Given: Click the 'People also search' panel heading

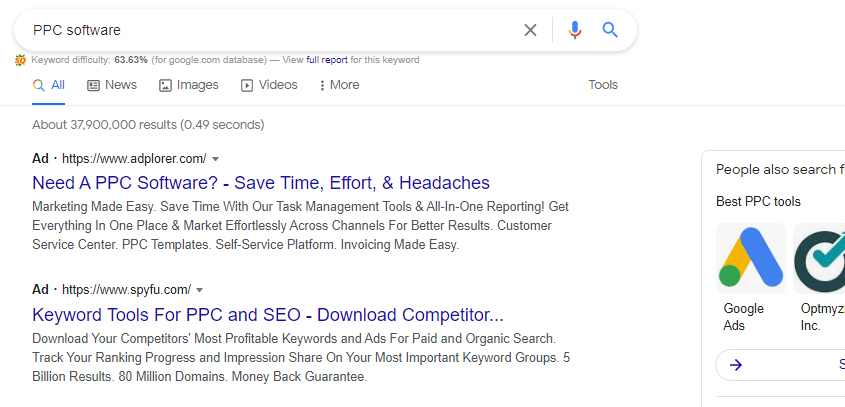Looking at the screenshot, I should point(780,169).
